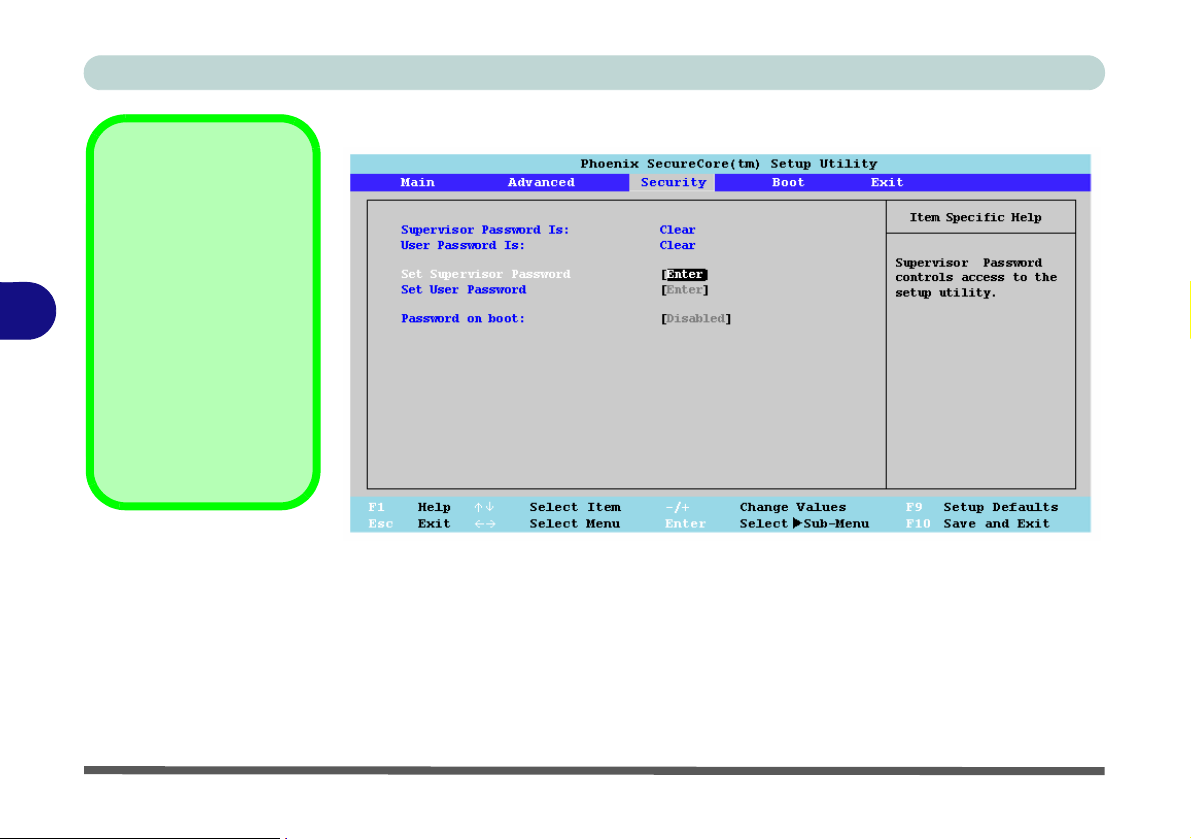
Task: Click Supervisor Password Is label
Action: pyautogui.click(x=485, y=229)
